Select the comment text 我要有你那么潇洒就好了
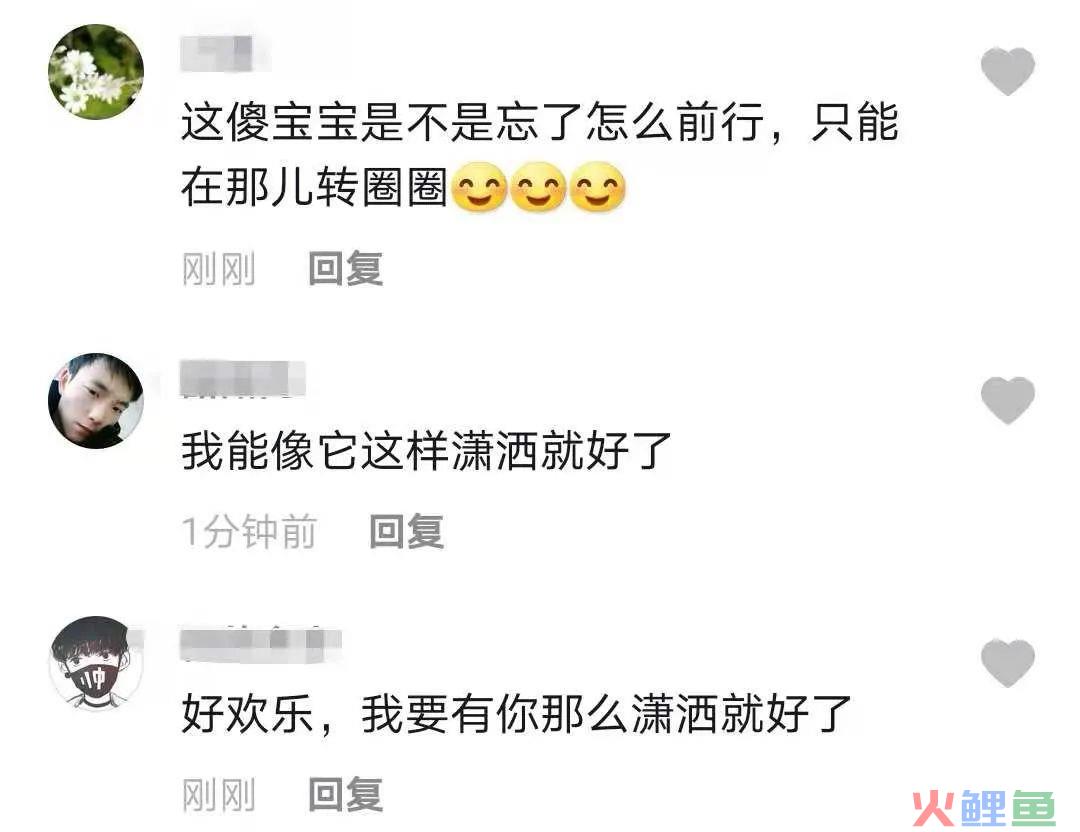This screenshot has height=832, width=1080. (606, 714)
